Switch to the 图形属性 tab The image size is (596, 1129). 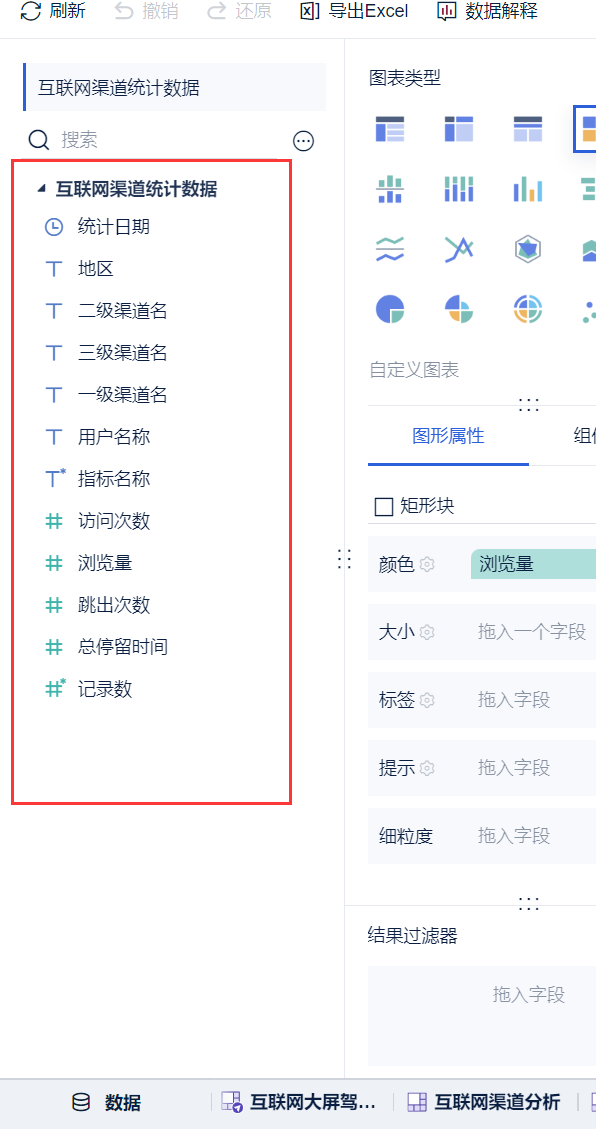[x=448, y=436]
